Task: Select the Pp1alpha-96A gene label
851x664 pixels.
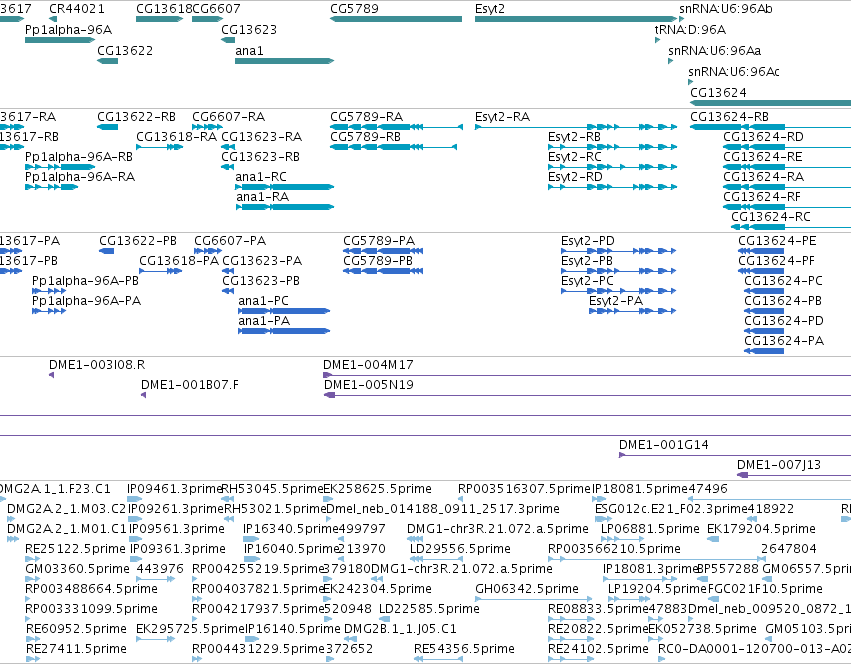Action: click(x=68, y=30)
